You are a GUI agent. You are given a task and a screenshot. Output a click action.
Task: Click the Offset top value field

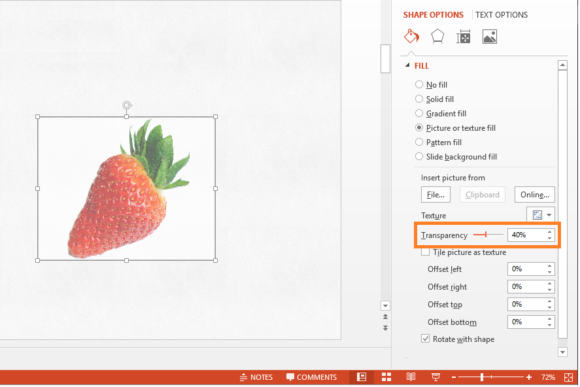[x=526, y=304]
